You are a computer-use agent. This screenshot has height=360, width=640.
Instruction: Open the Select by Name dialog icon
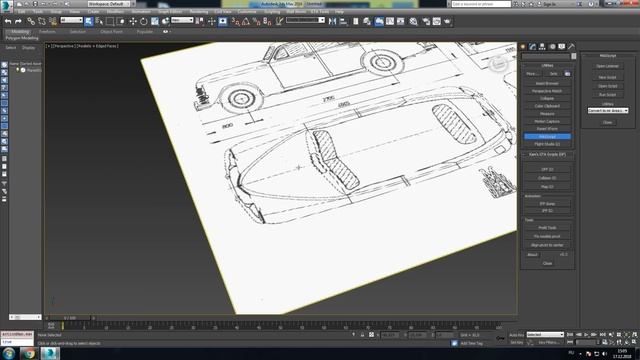pos(99,21)
